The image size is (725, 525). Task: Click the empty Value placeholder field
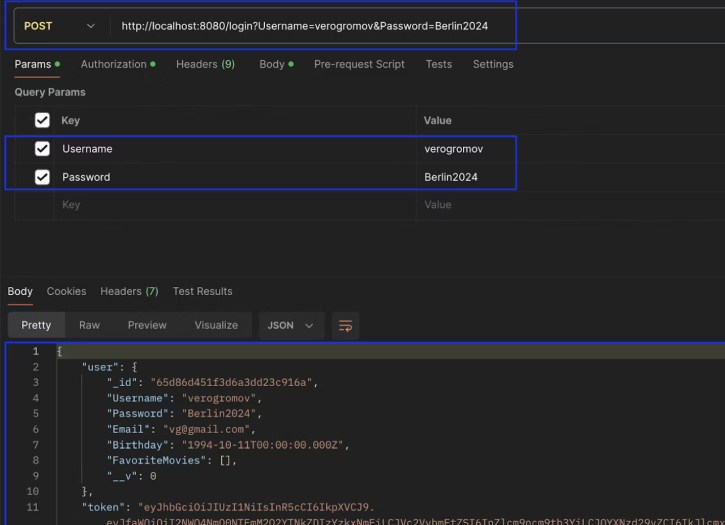pos(571,205)
